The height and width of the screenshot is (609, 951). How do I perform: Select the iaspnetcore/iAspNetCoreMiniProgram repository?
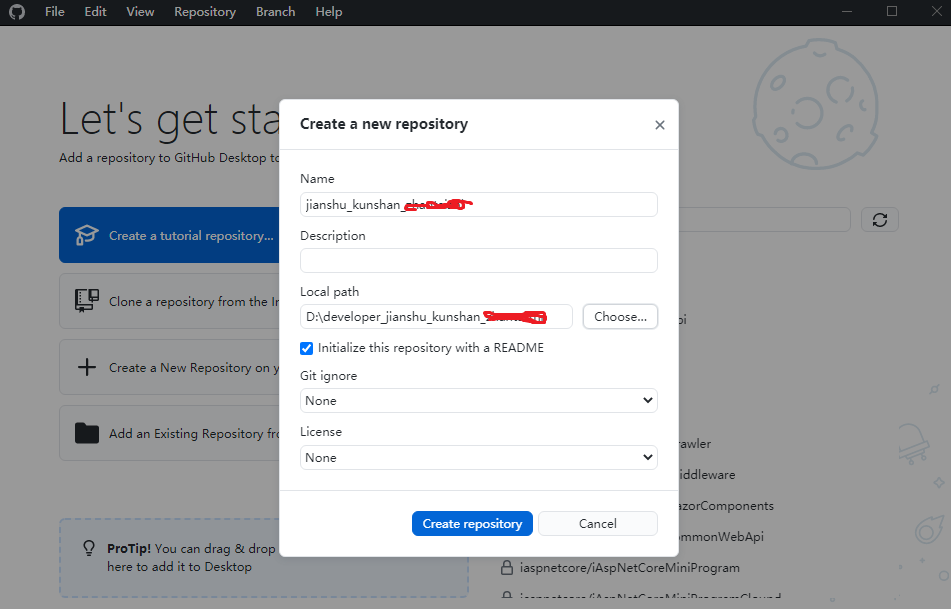coord(630,568)
